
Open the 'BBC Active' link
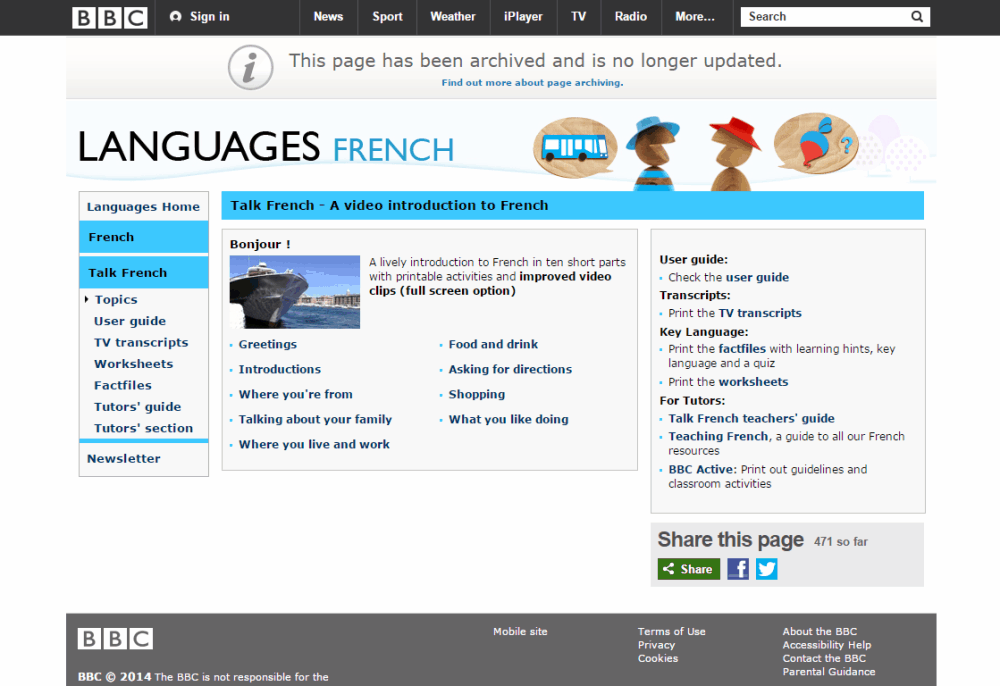click(701, 469)
